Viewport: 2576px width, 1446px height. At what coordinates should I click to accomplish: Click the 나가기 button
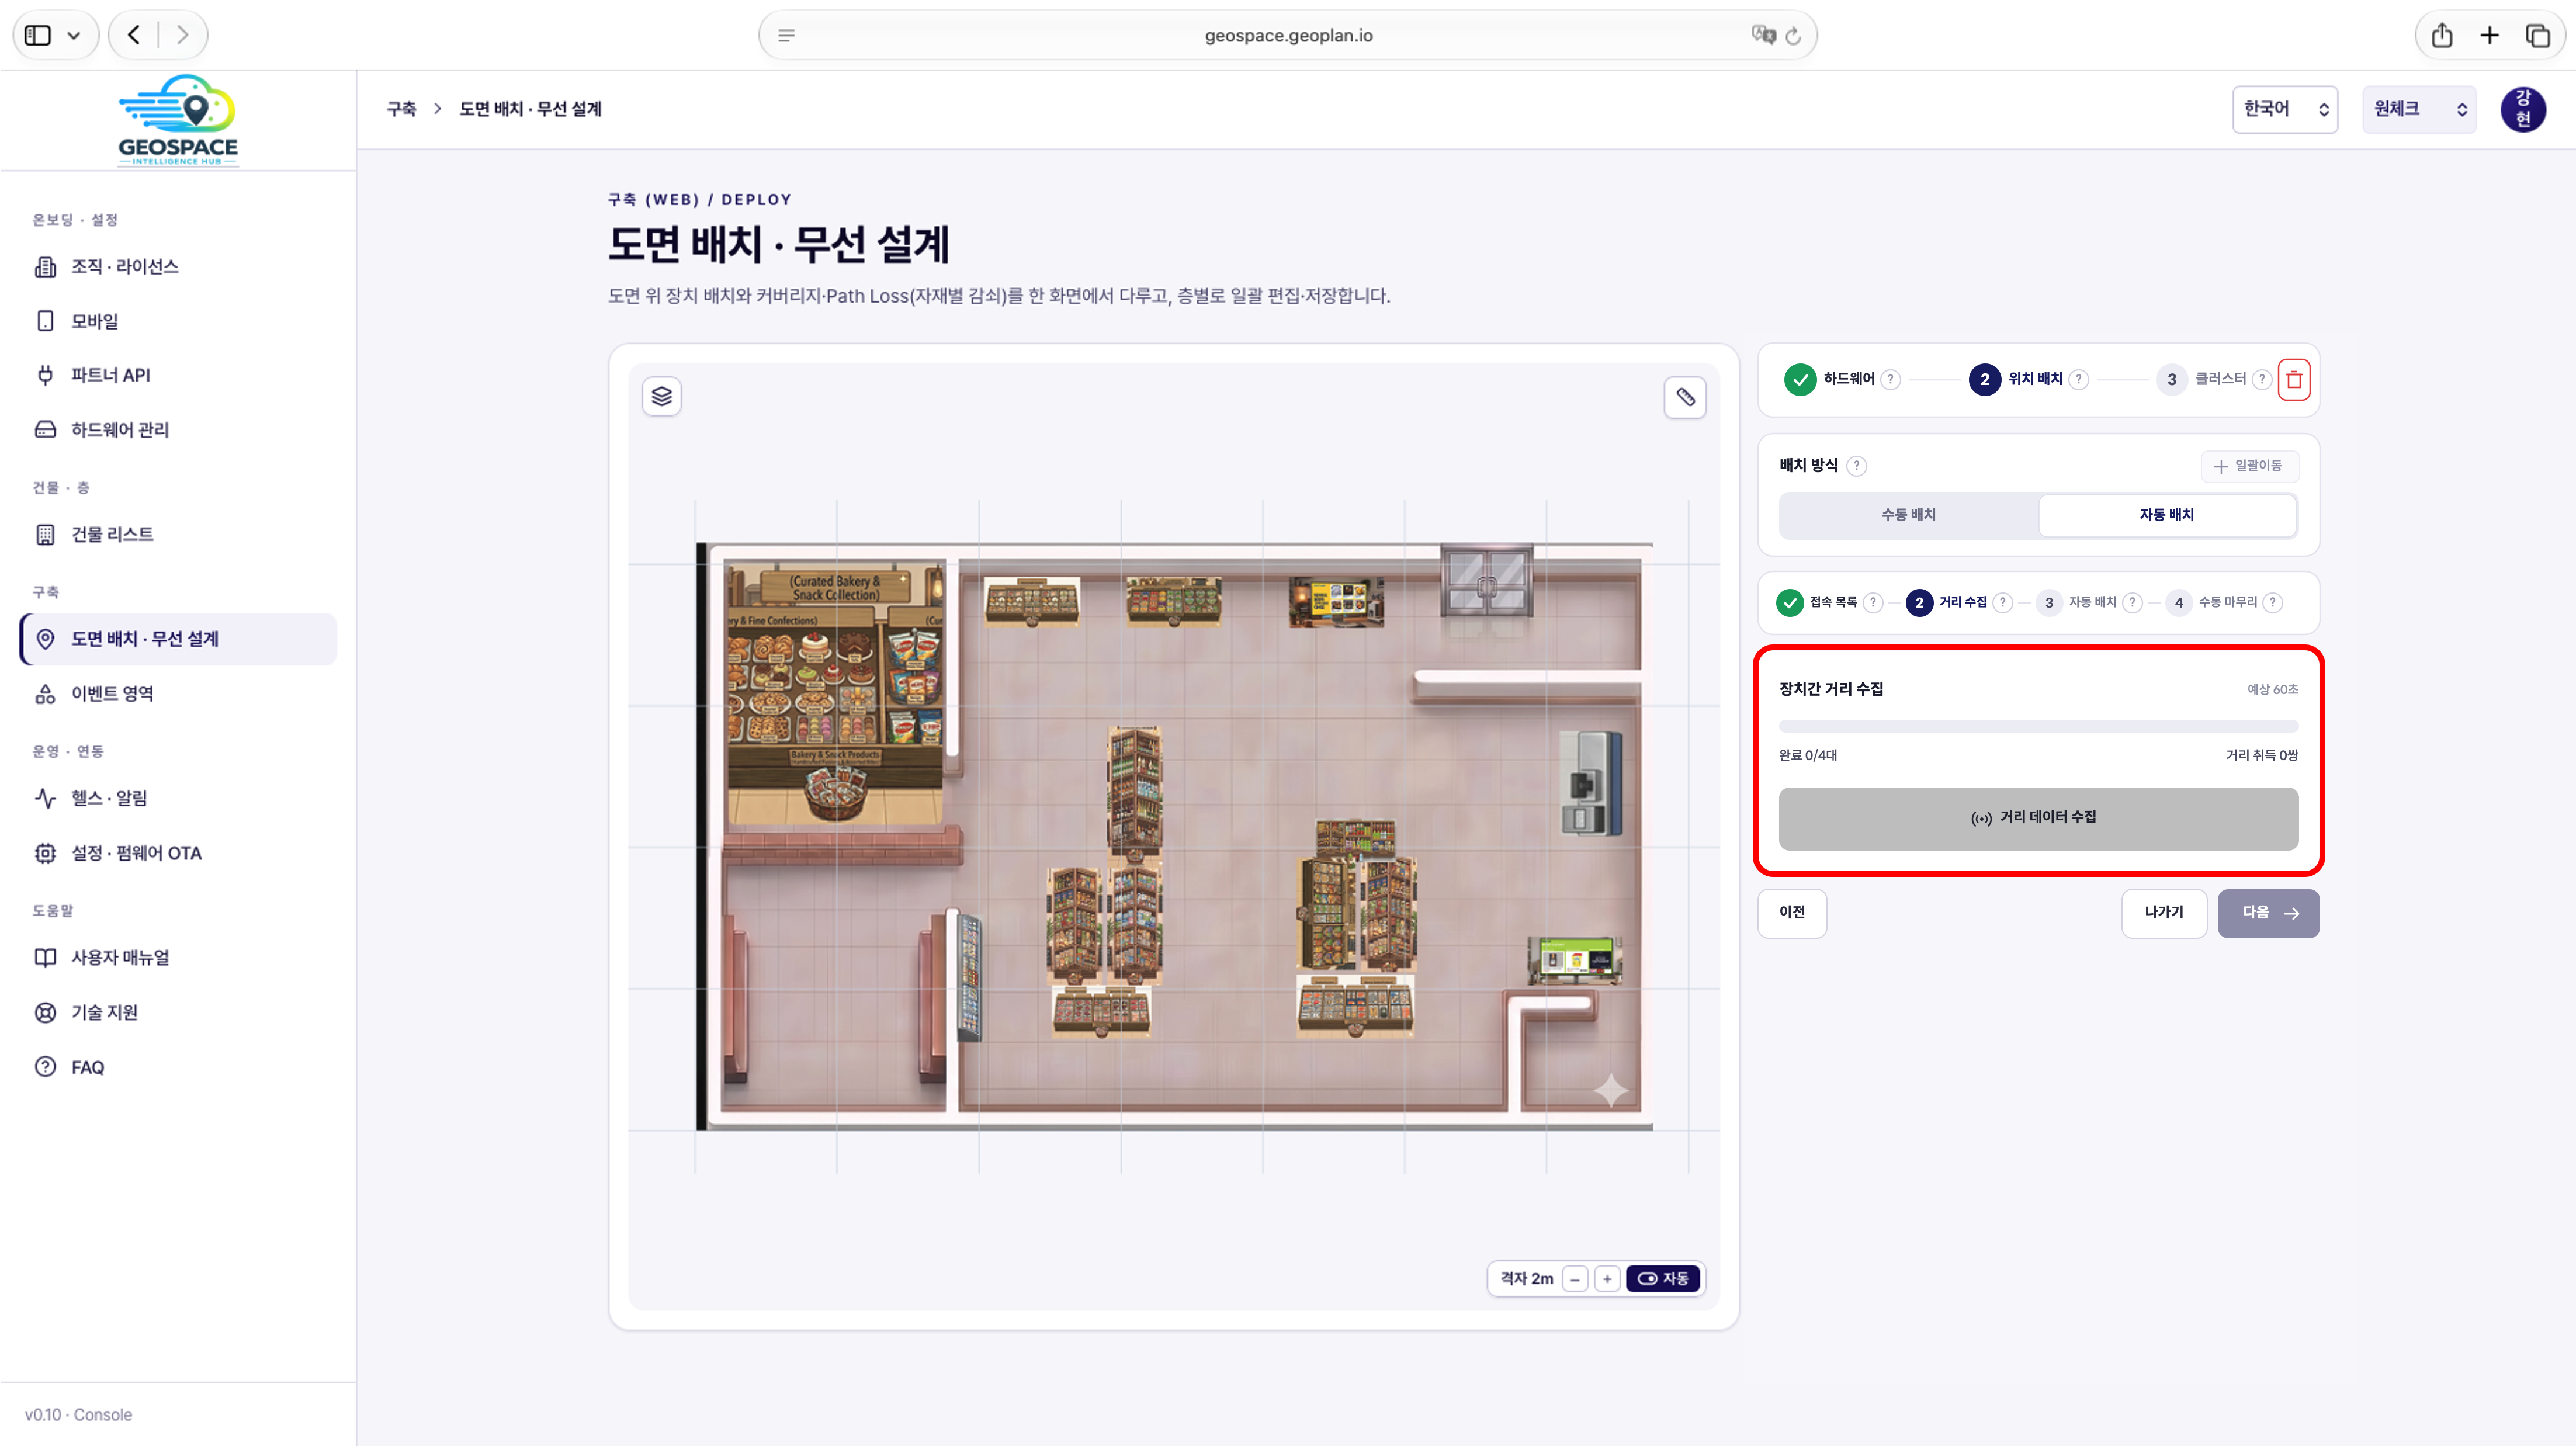[2164, 913]
